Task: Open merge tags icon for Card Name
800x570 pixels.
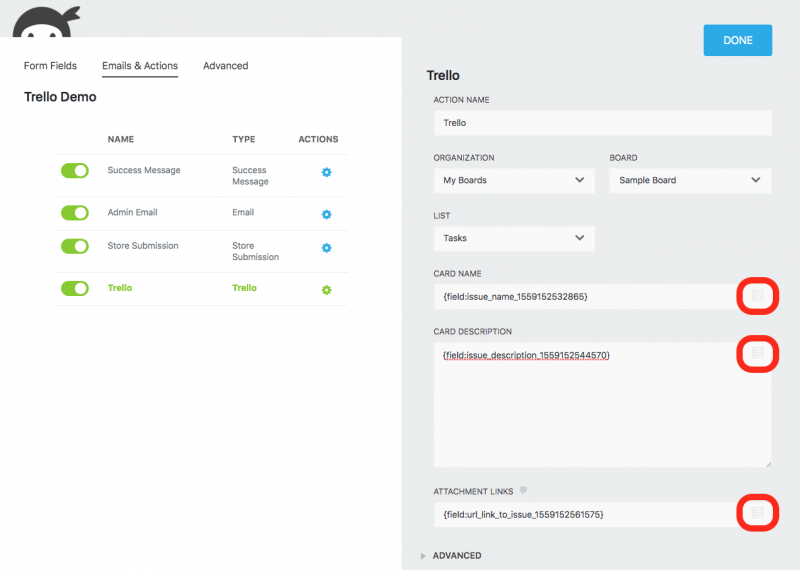Action: tap(758, 295)
